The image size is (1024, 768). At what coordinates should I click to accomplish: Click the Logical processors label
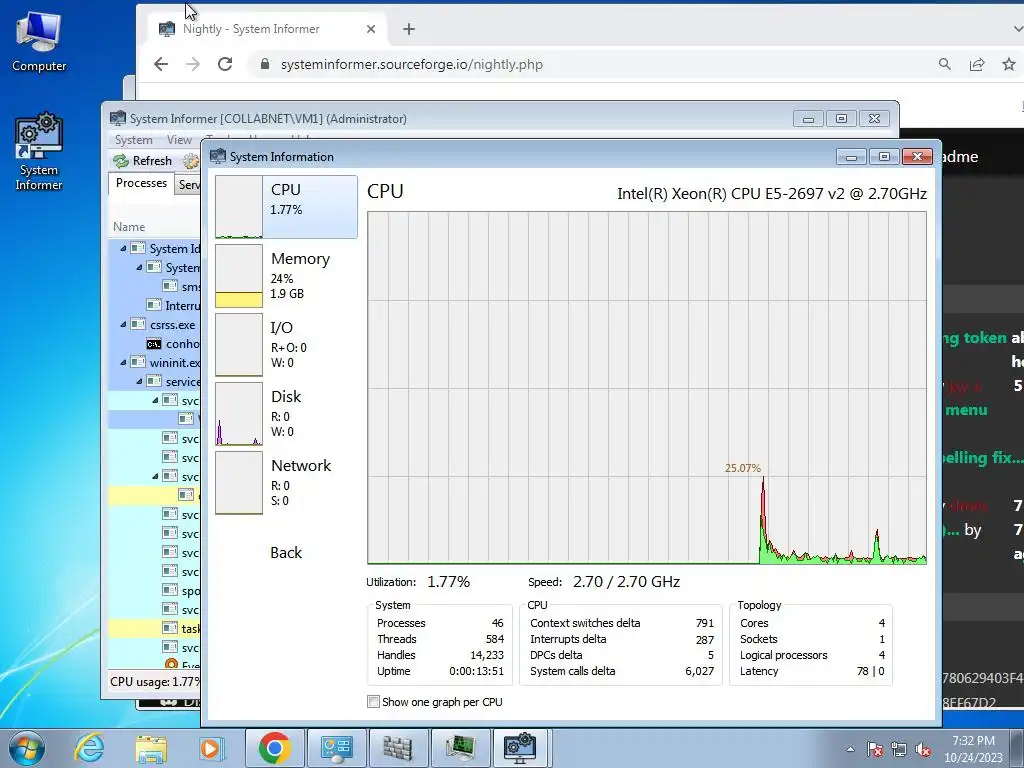point(784,655)
